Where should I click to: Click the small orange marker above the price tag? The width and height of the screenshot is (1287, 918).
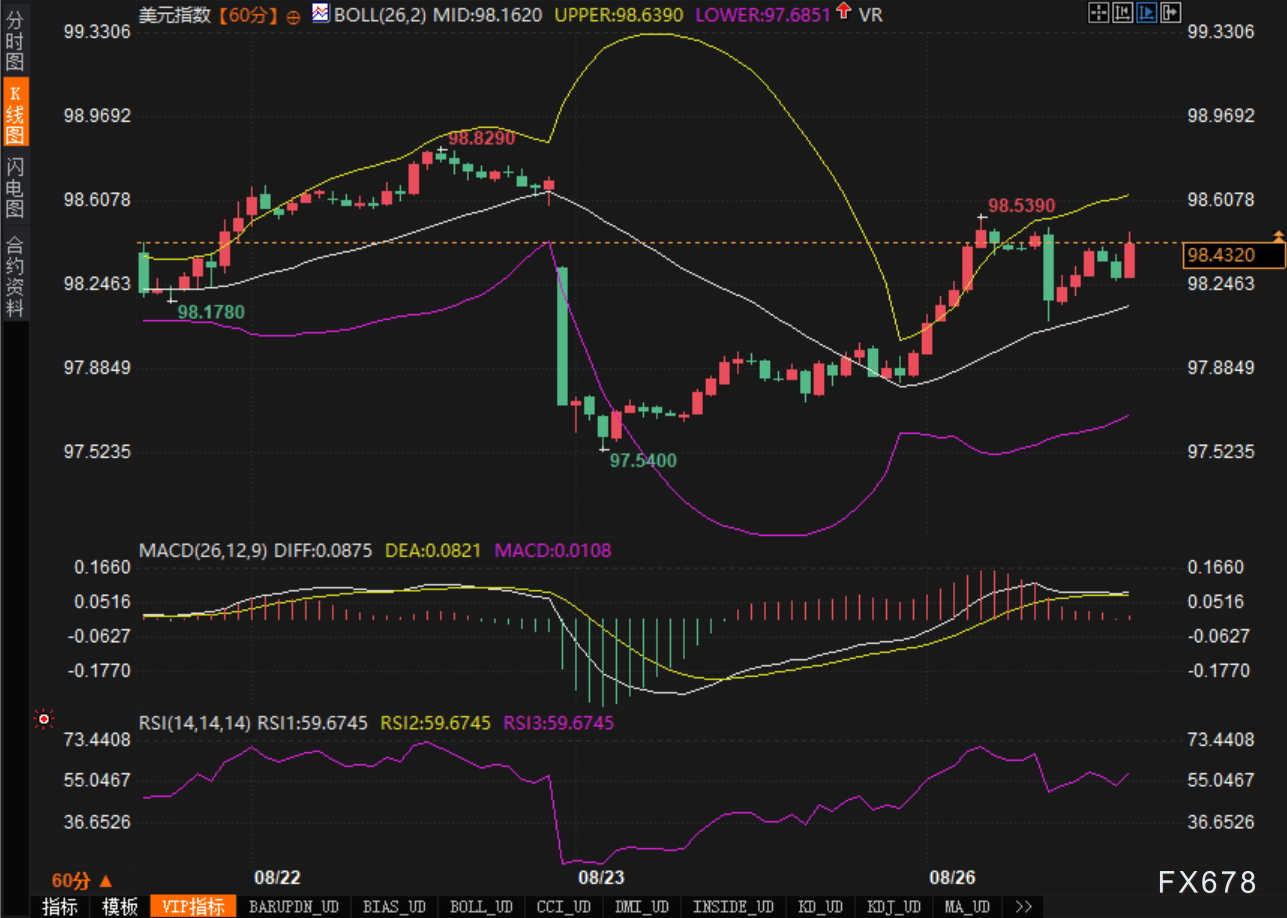1278,235
